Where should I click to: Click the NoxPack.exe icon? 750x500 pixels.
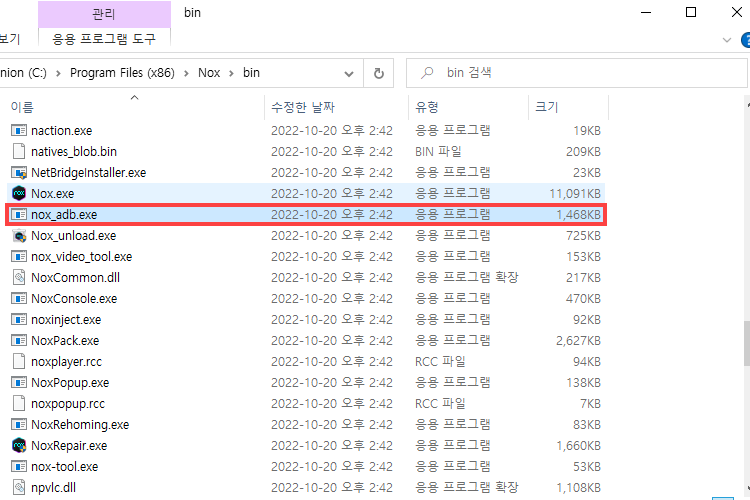coord(19,340)
